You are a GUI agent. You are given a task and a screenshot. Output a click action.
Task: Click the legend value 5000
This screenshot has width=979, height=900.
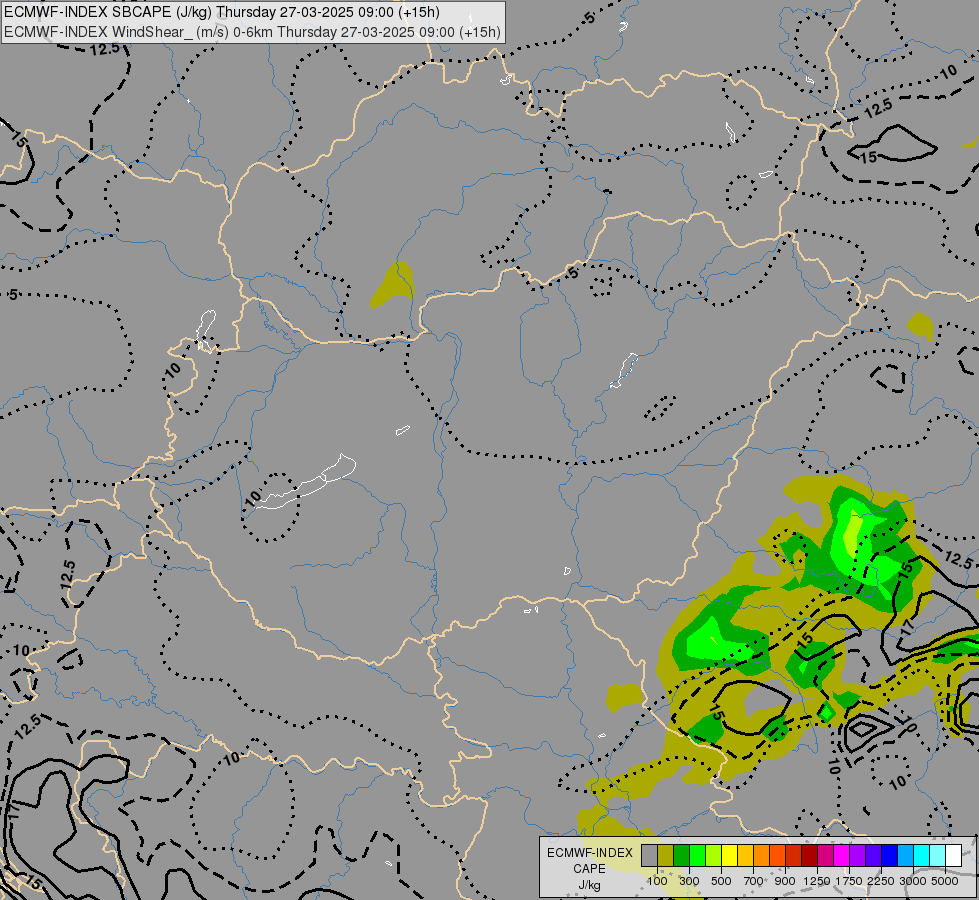(945, 881)
